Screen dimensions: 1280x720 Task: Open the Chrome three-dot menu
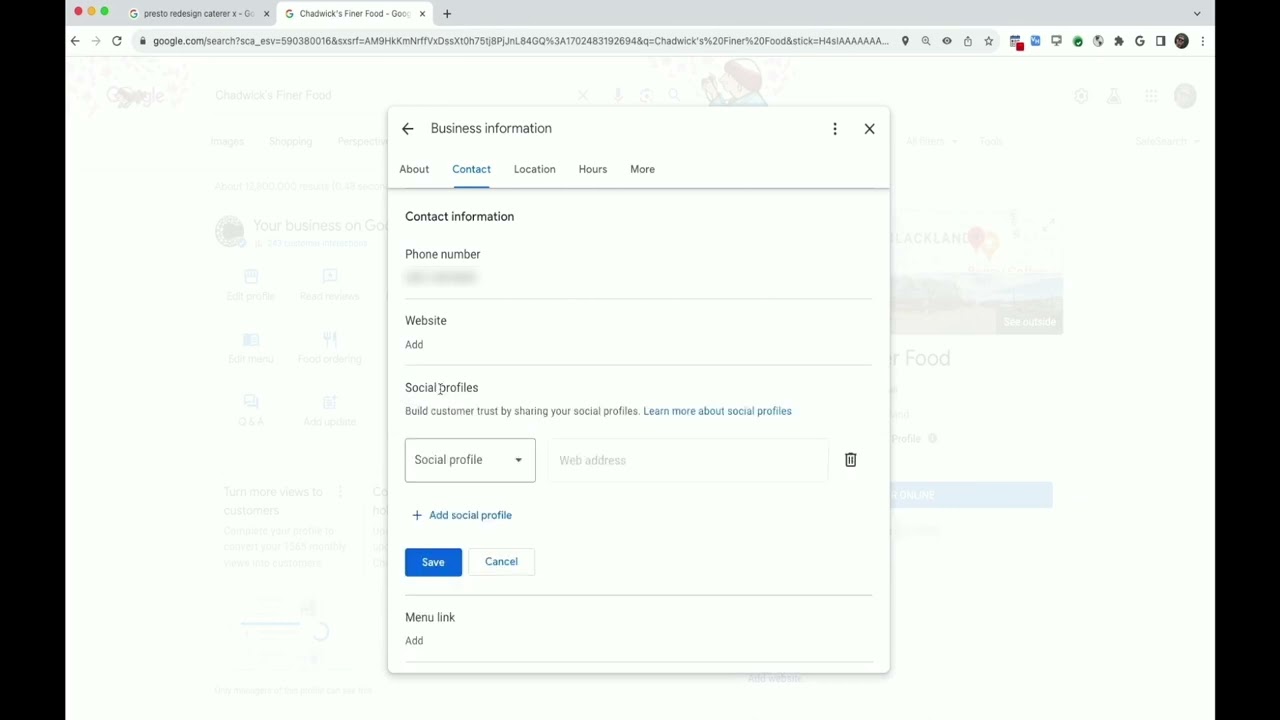tap(1202, 41)
